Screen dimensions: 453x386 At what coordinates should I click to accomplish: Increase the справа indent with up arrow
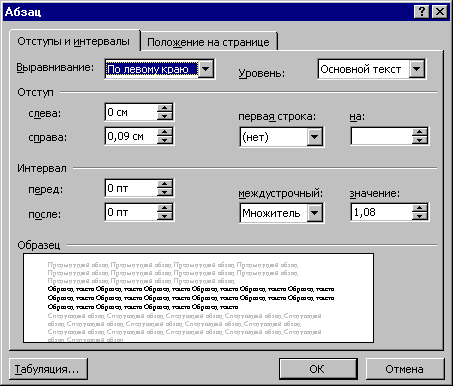[165, 132]
